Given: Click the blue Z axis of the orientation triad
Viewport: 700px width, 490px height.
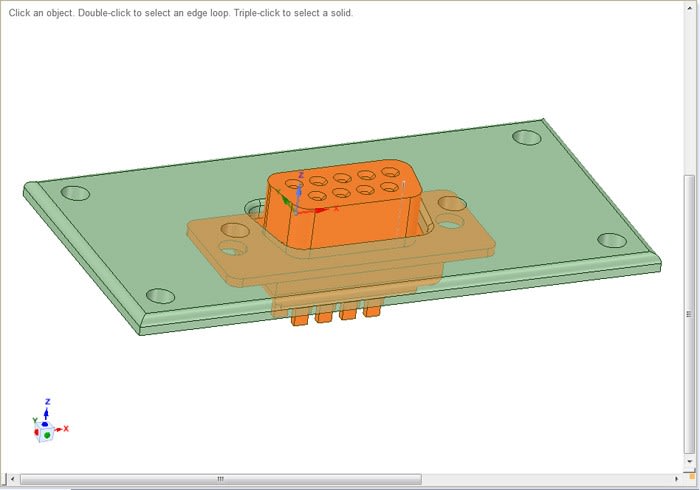Looking at the screenshot, I should [x=46, y=408].
